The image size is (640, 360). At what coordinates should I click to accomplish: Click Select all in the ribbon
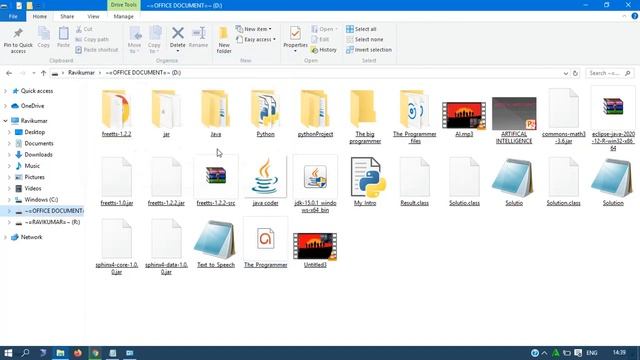point(361,29)
